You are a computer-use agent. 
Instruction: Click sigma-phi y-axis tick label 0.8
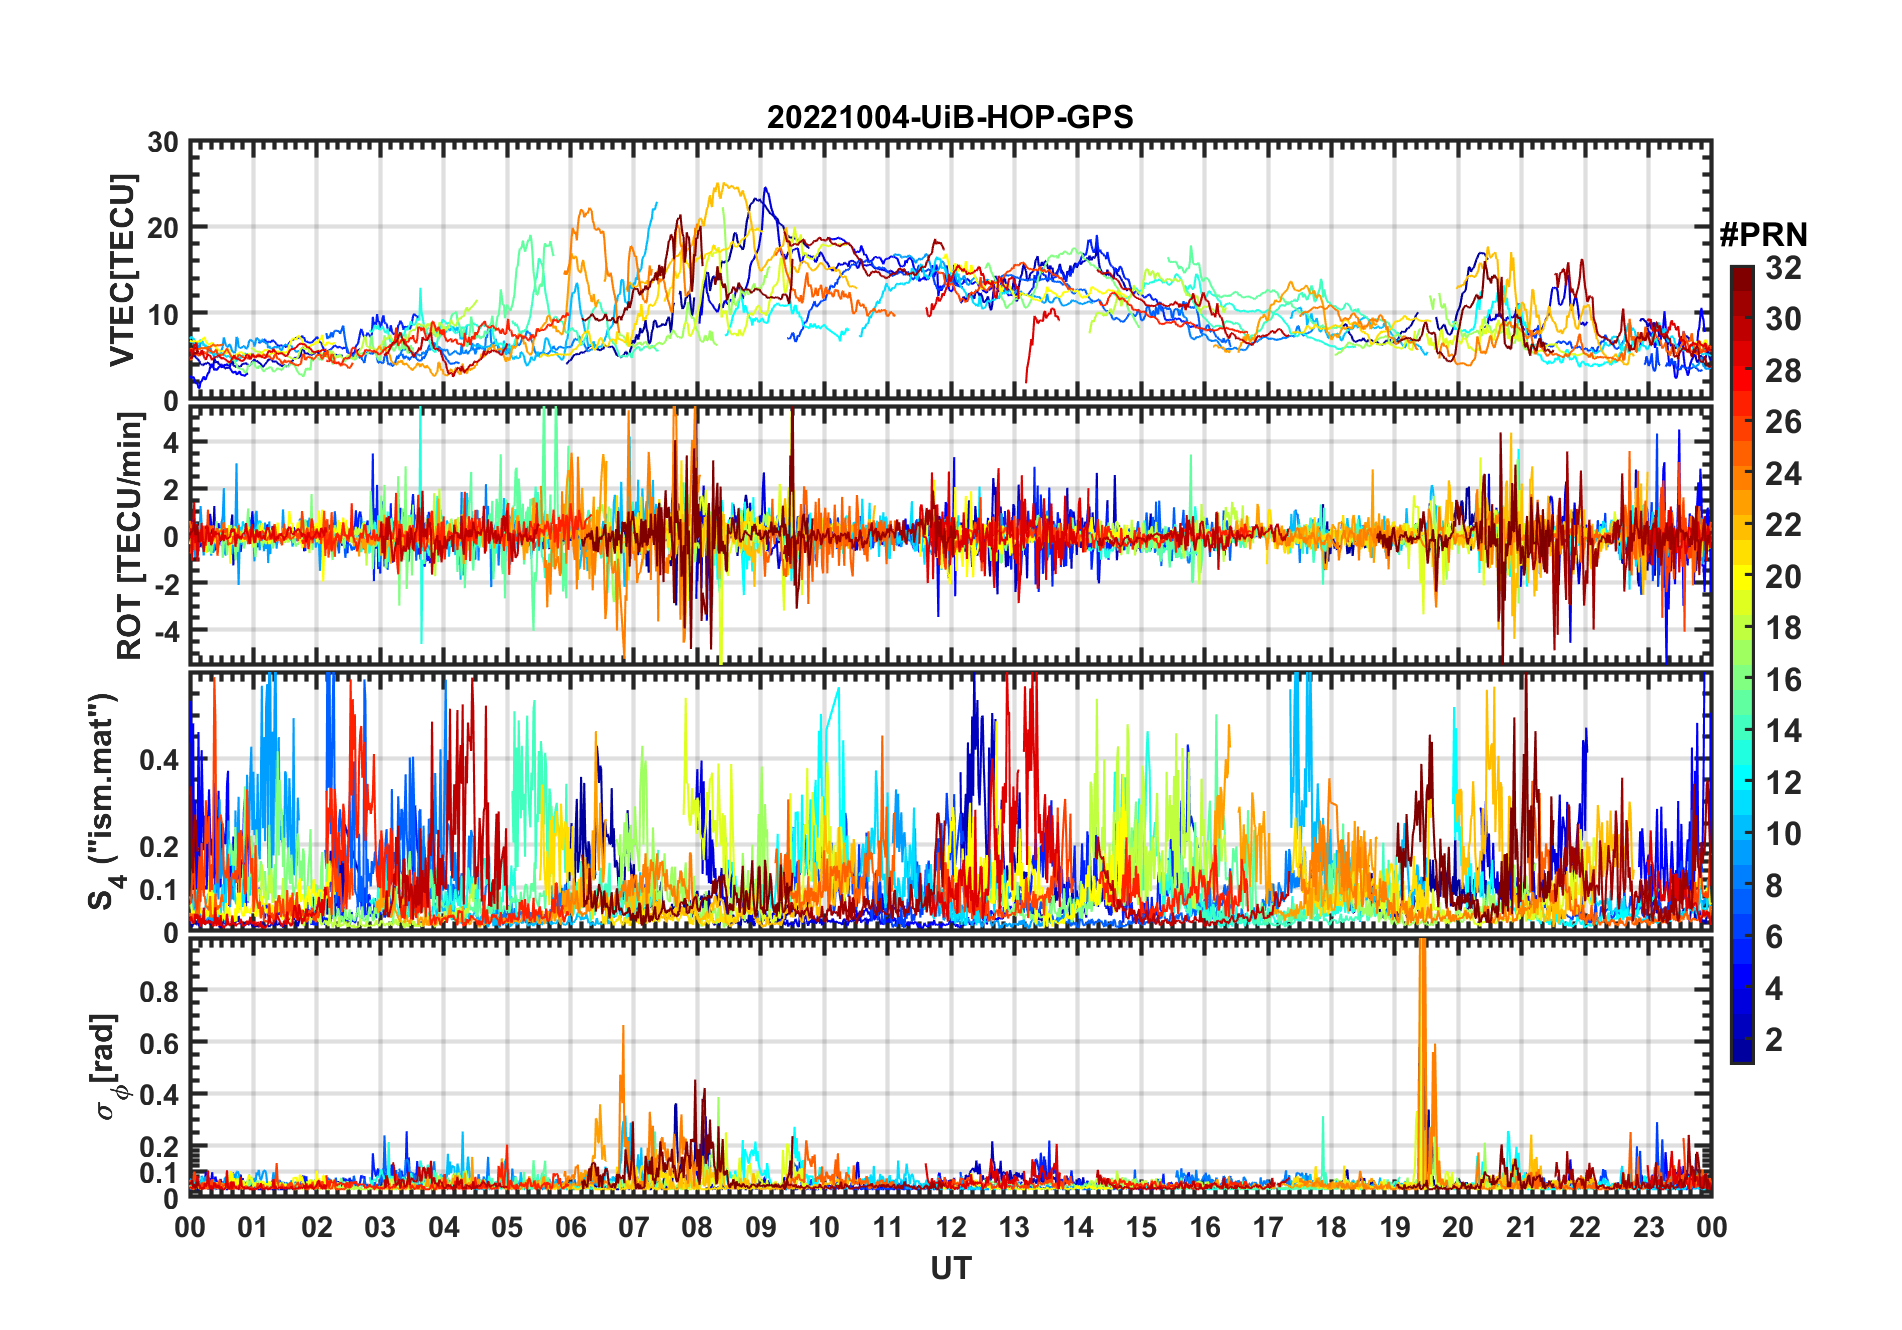159,991
